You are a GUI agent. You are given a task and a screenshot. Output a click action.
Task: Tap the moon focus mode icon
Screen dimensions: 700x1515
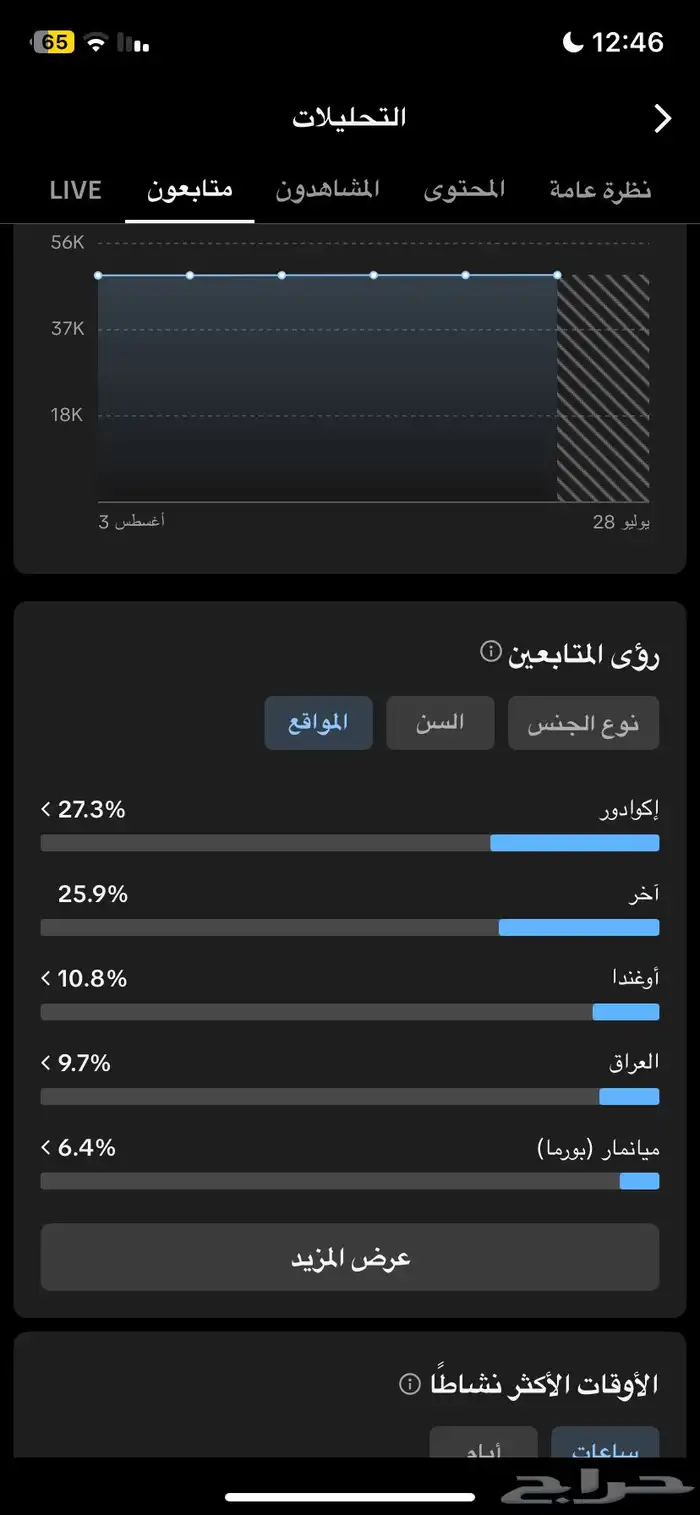pos(573,42)
